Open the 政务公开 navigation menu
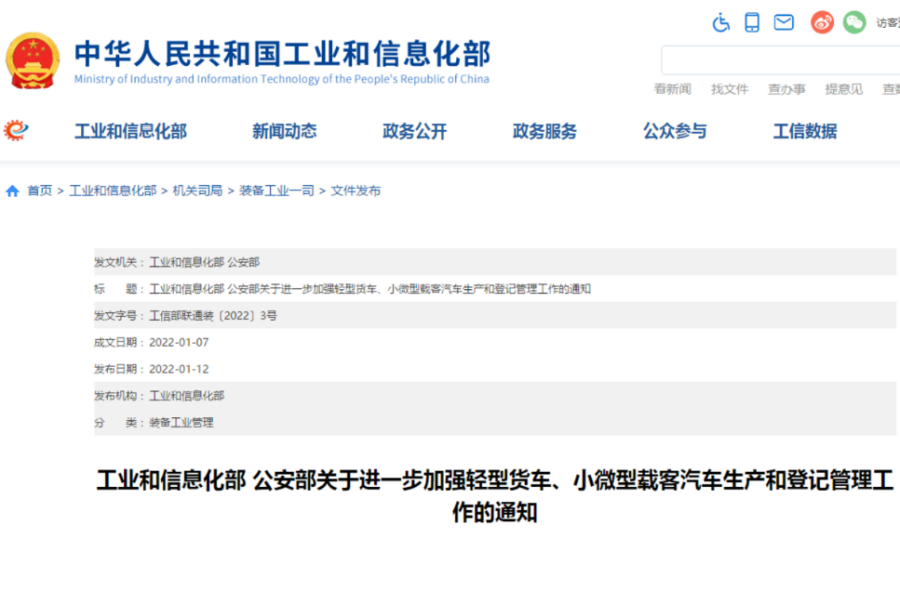 [414, 131]
